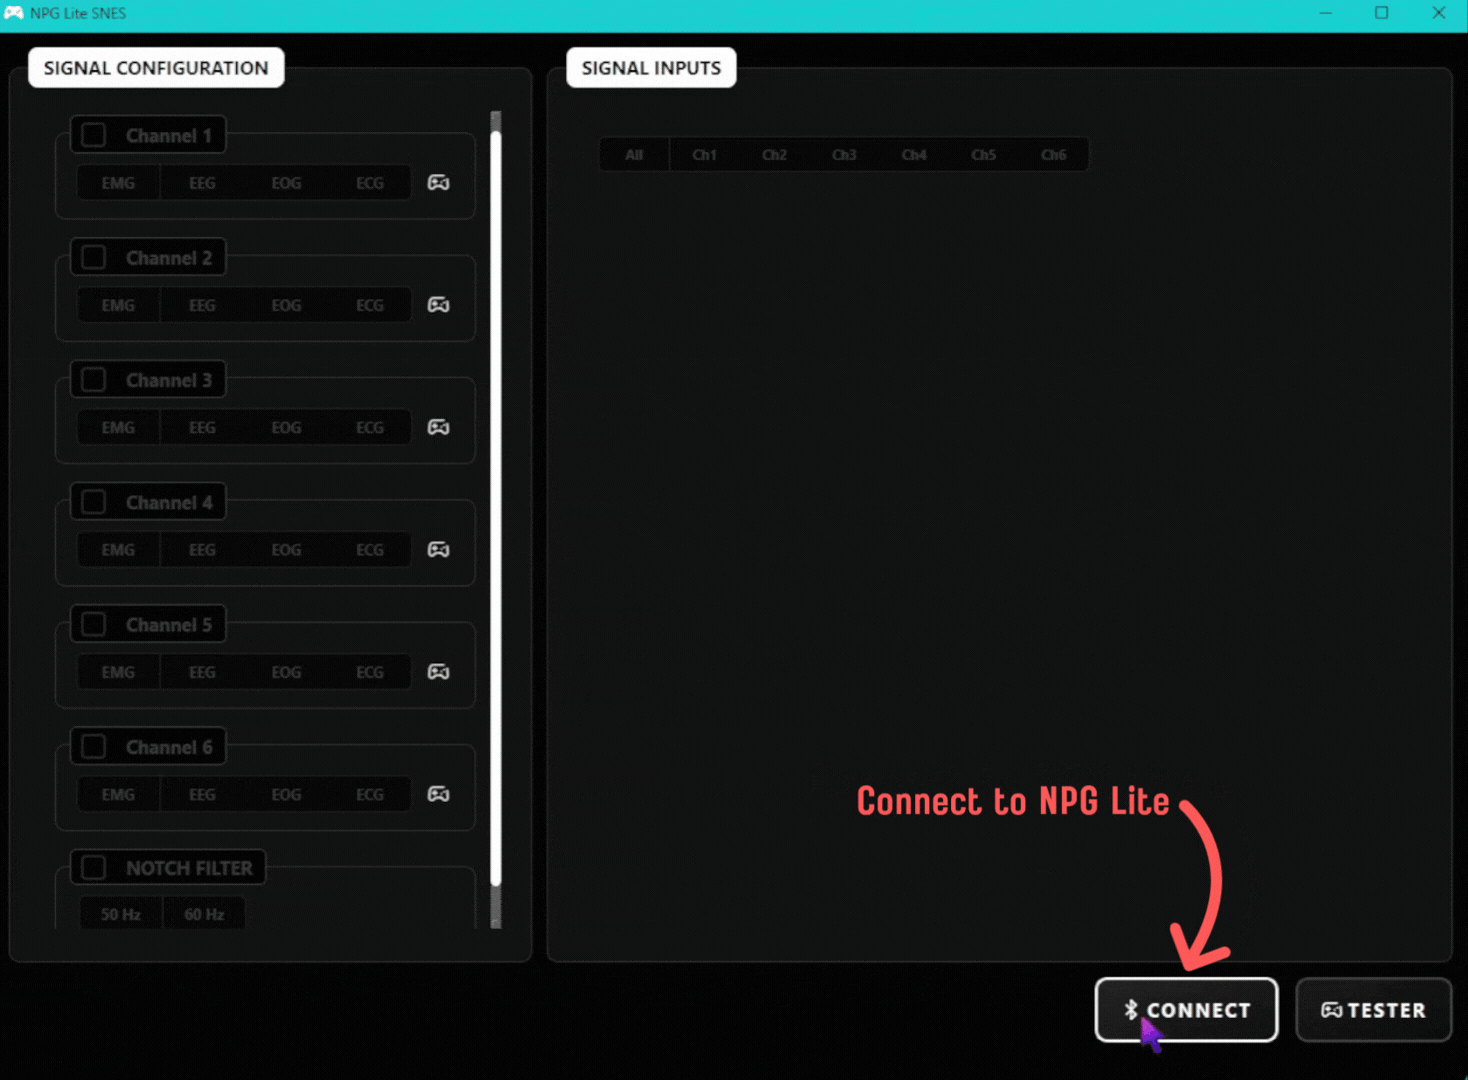Viewport: 1468px width, 1080px height.
Task: Enable the Channel 3 checkbox
Action: click(94, 379)
